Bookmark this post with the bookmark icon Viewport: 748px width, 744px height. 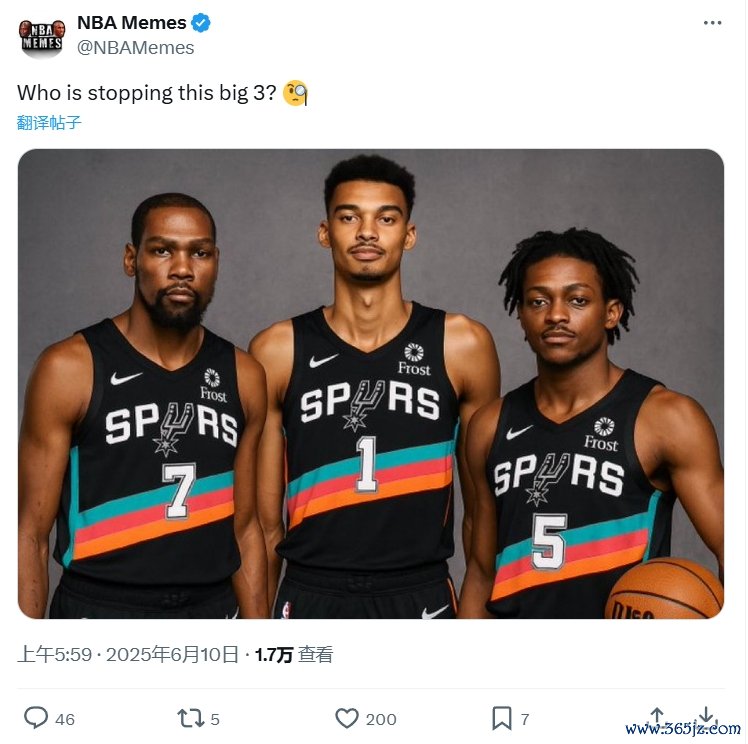point(501,718)
